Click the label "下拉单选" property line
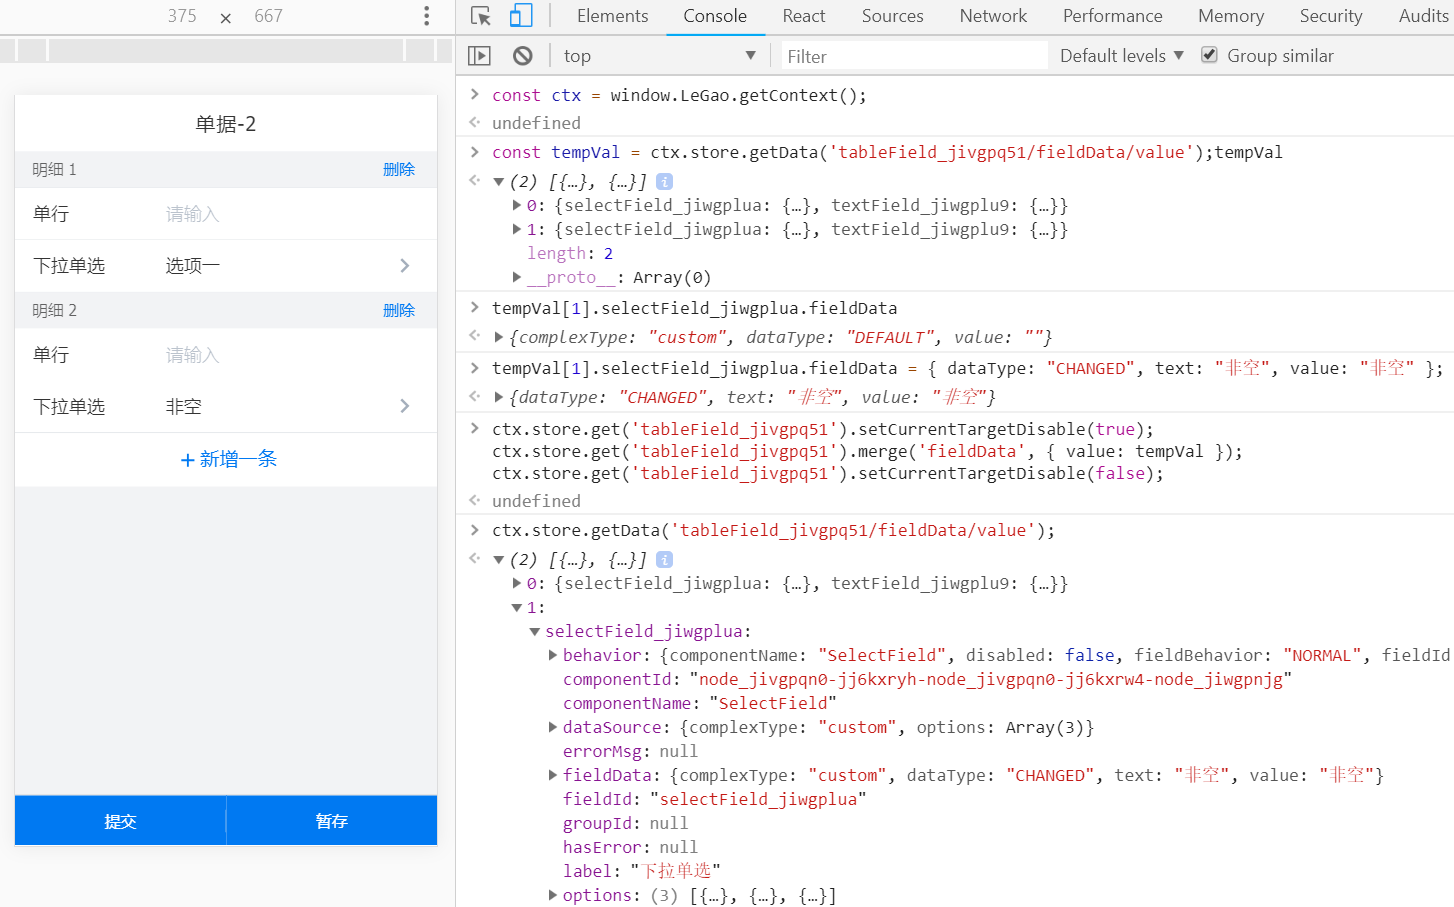The image size is (1454, 907). pos(641,871)
